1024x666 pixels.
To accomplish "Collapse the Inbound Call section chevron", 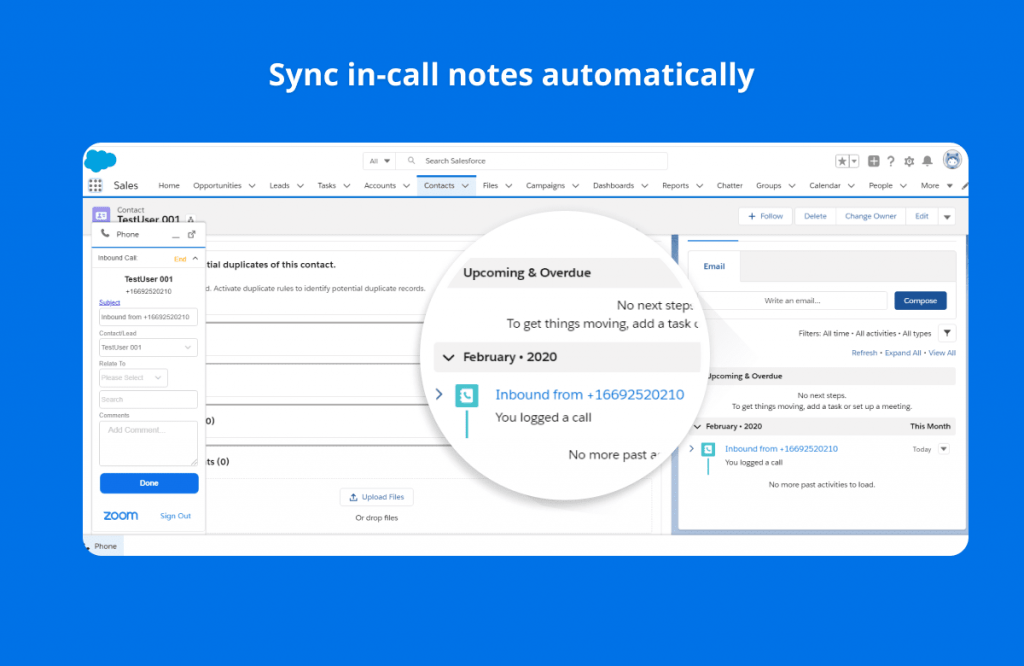I will 195,258.
